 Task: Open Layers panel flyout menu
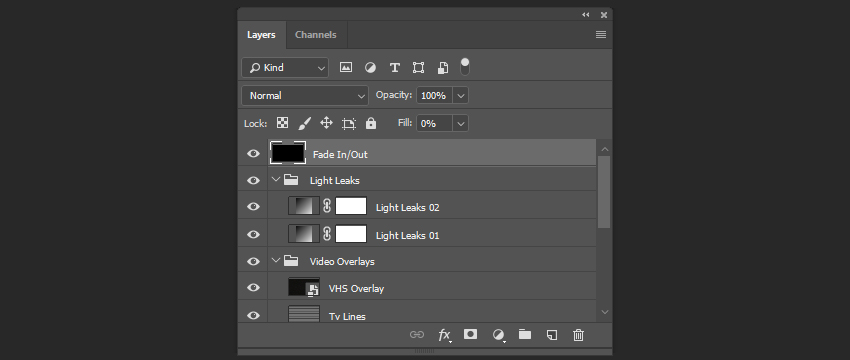click(x=601, y=35)
